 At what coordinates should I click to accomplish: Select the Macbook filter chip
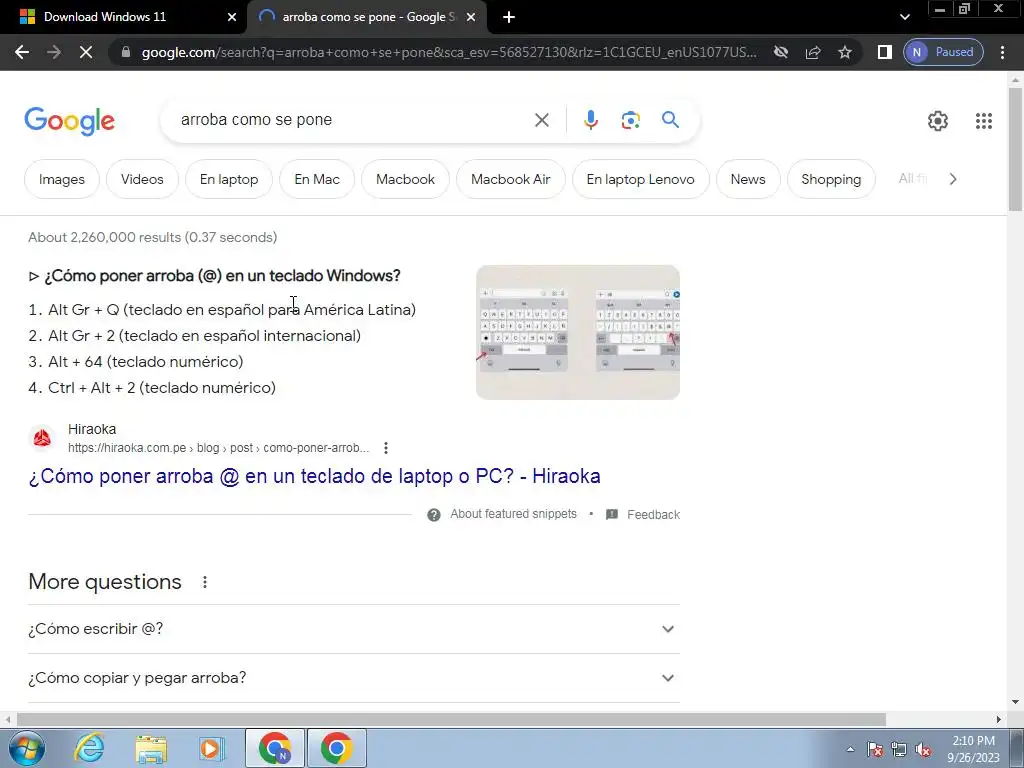(x=405, y=179)
